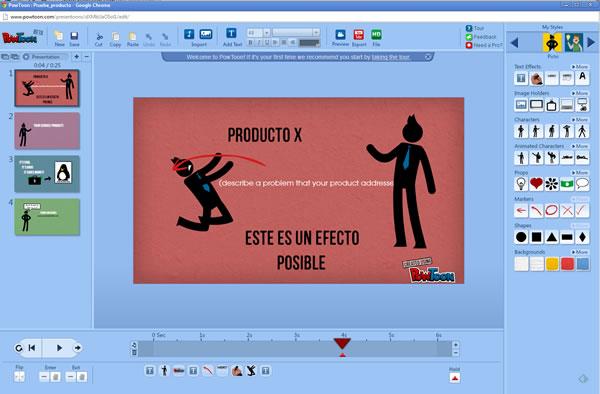Viewport: 600px width, 394px height.
Task: Open the font family dropdown
Action: (x=316, y=33)
